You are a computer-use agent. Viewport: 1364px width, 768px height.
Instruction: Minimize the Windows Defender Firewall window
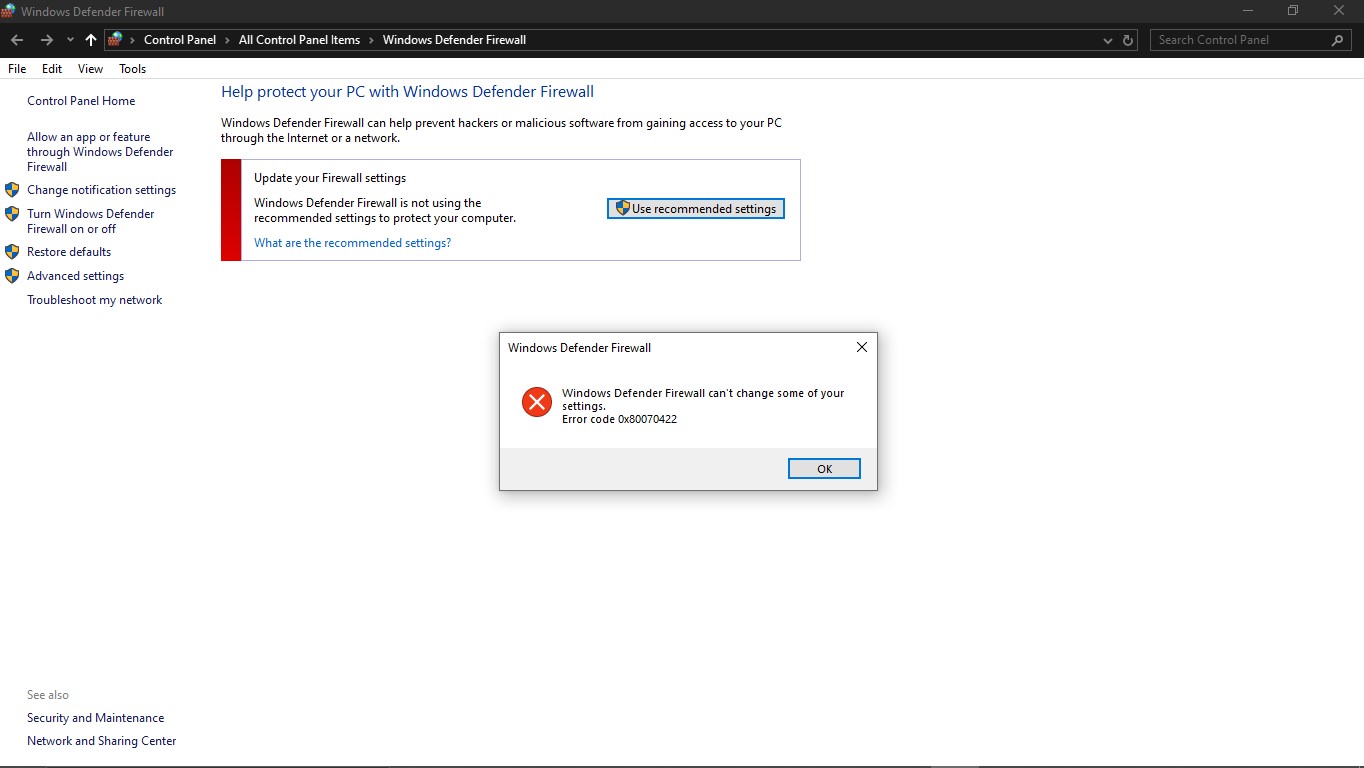1248,11
